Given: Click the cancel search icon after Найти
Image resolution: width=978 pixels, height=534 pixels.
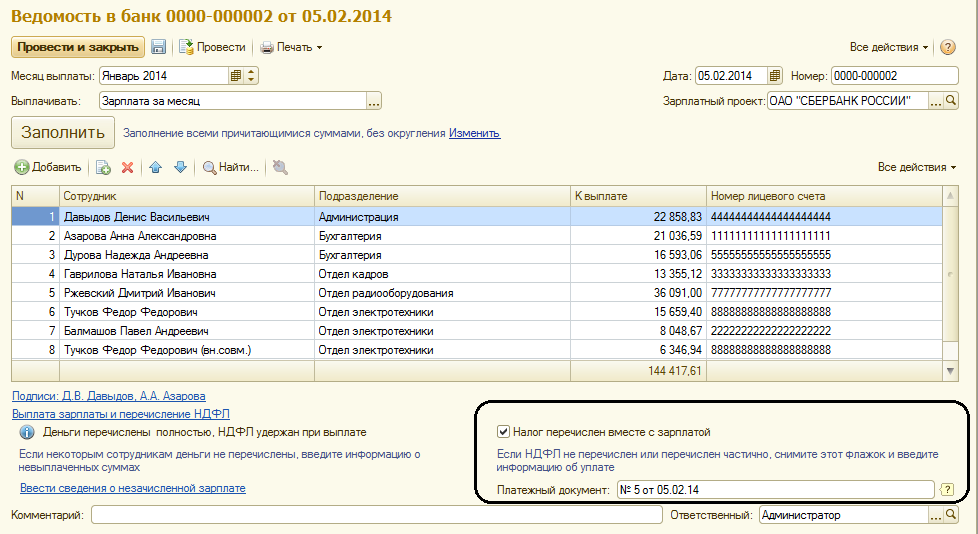Looking at the screenshot, I should point(280,167).
